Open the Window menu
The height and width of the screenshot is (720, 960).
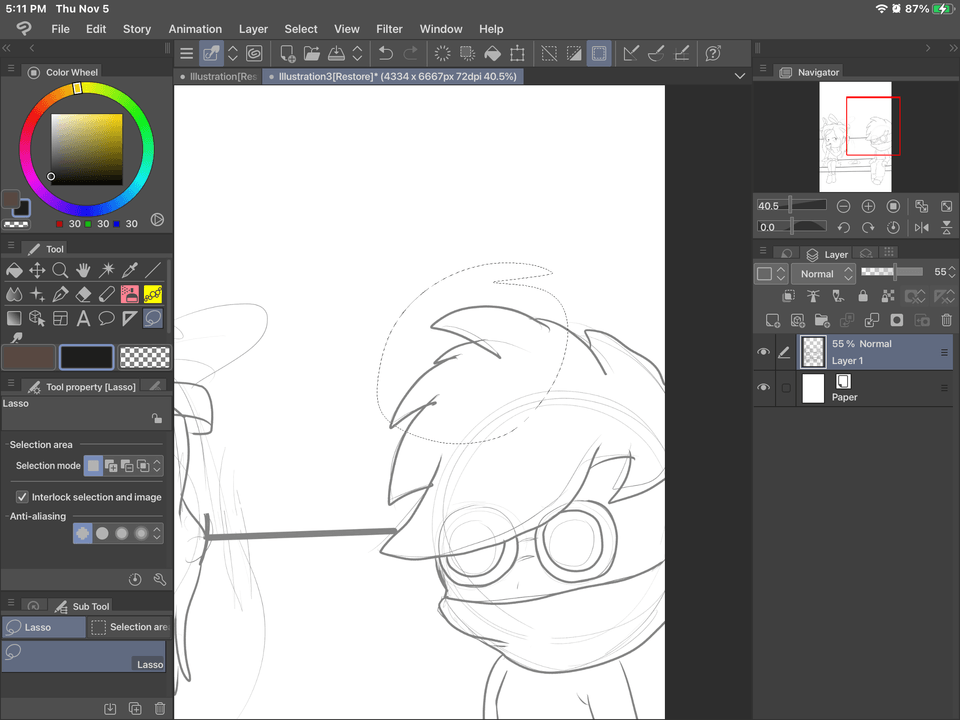(441, 29)
